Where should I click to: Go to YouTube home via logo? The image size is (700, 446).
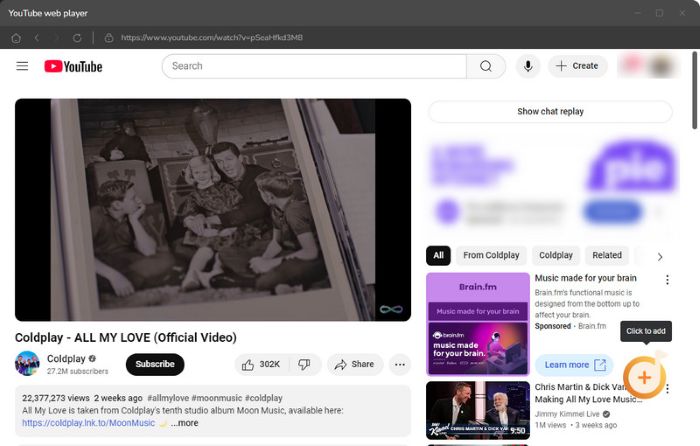pos(73,67)
